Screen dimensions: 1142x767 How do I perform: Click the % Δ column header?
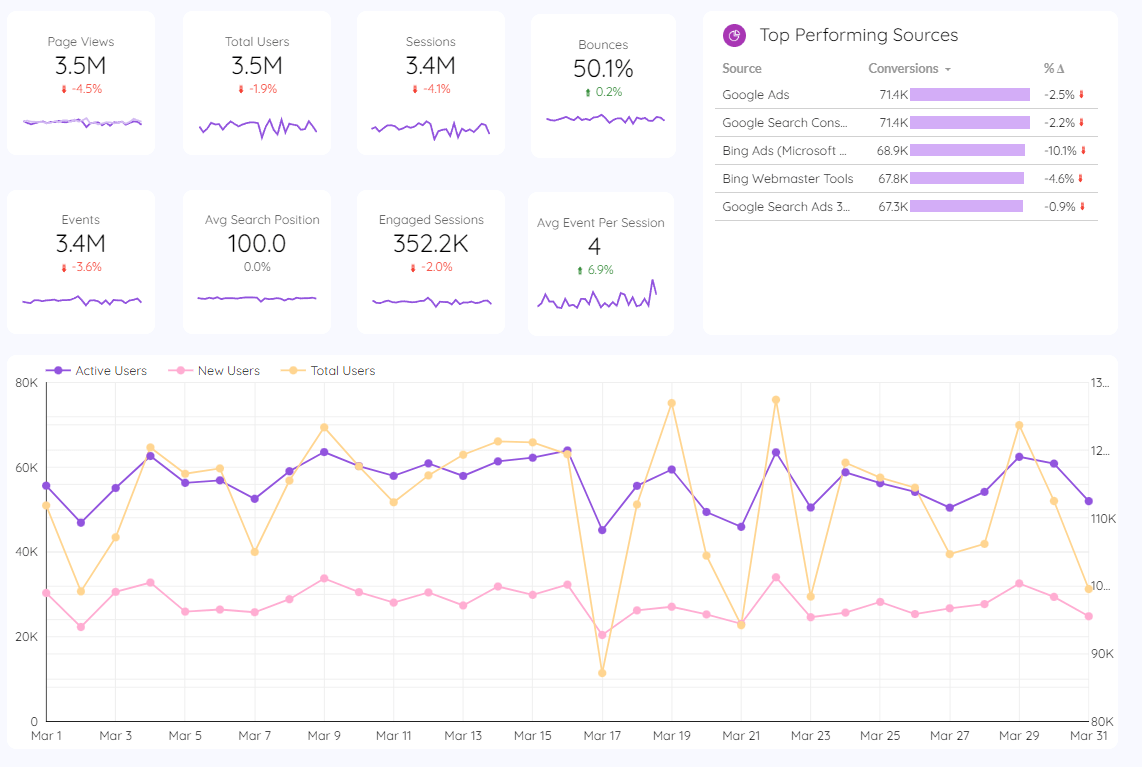1054,68
